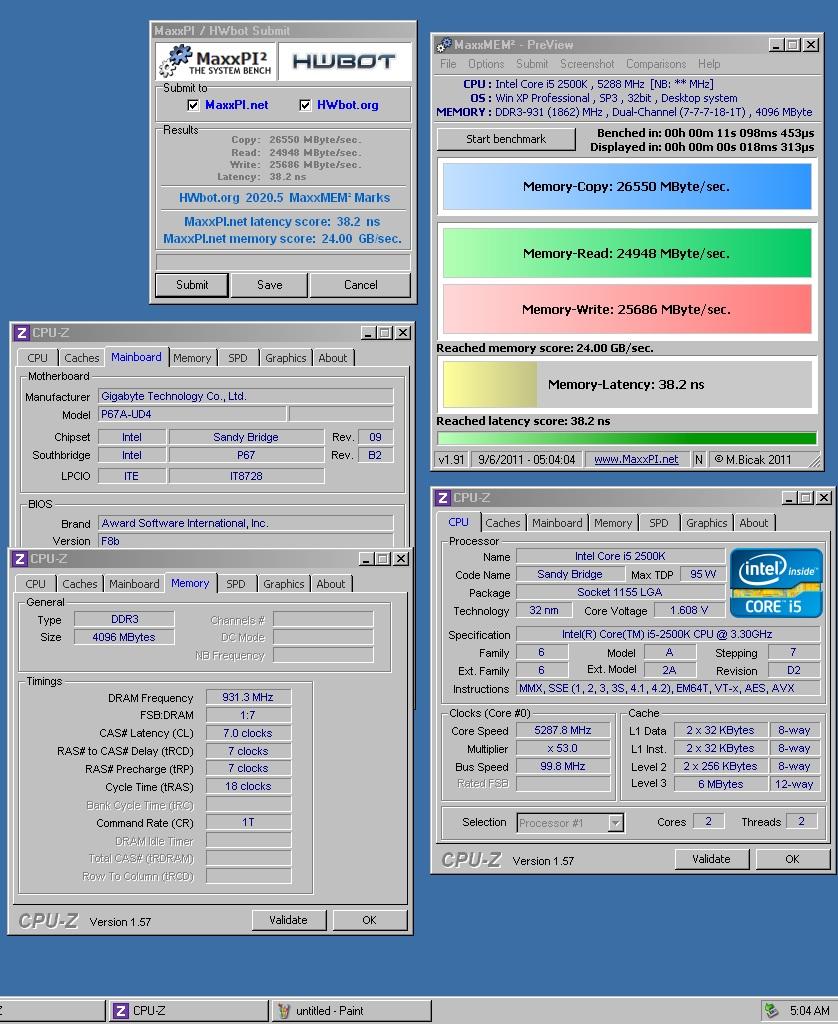
Task: Switch to Caches tab in Mainboard window
Action: (82, 358)
